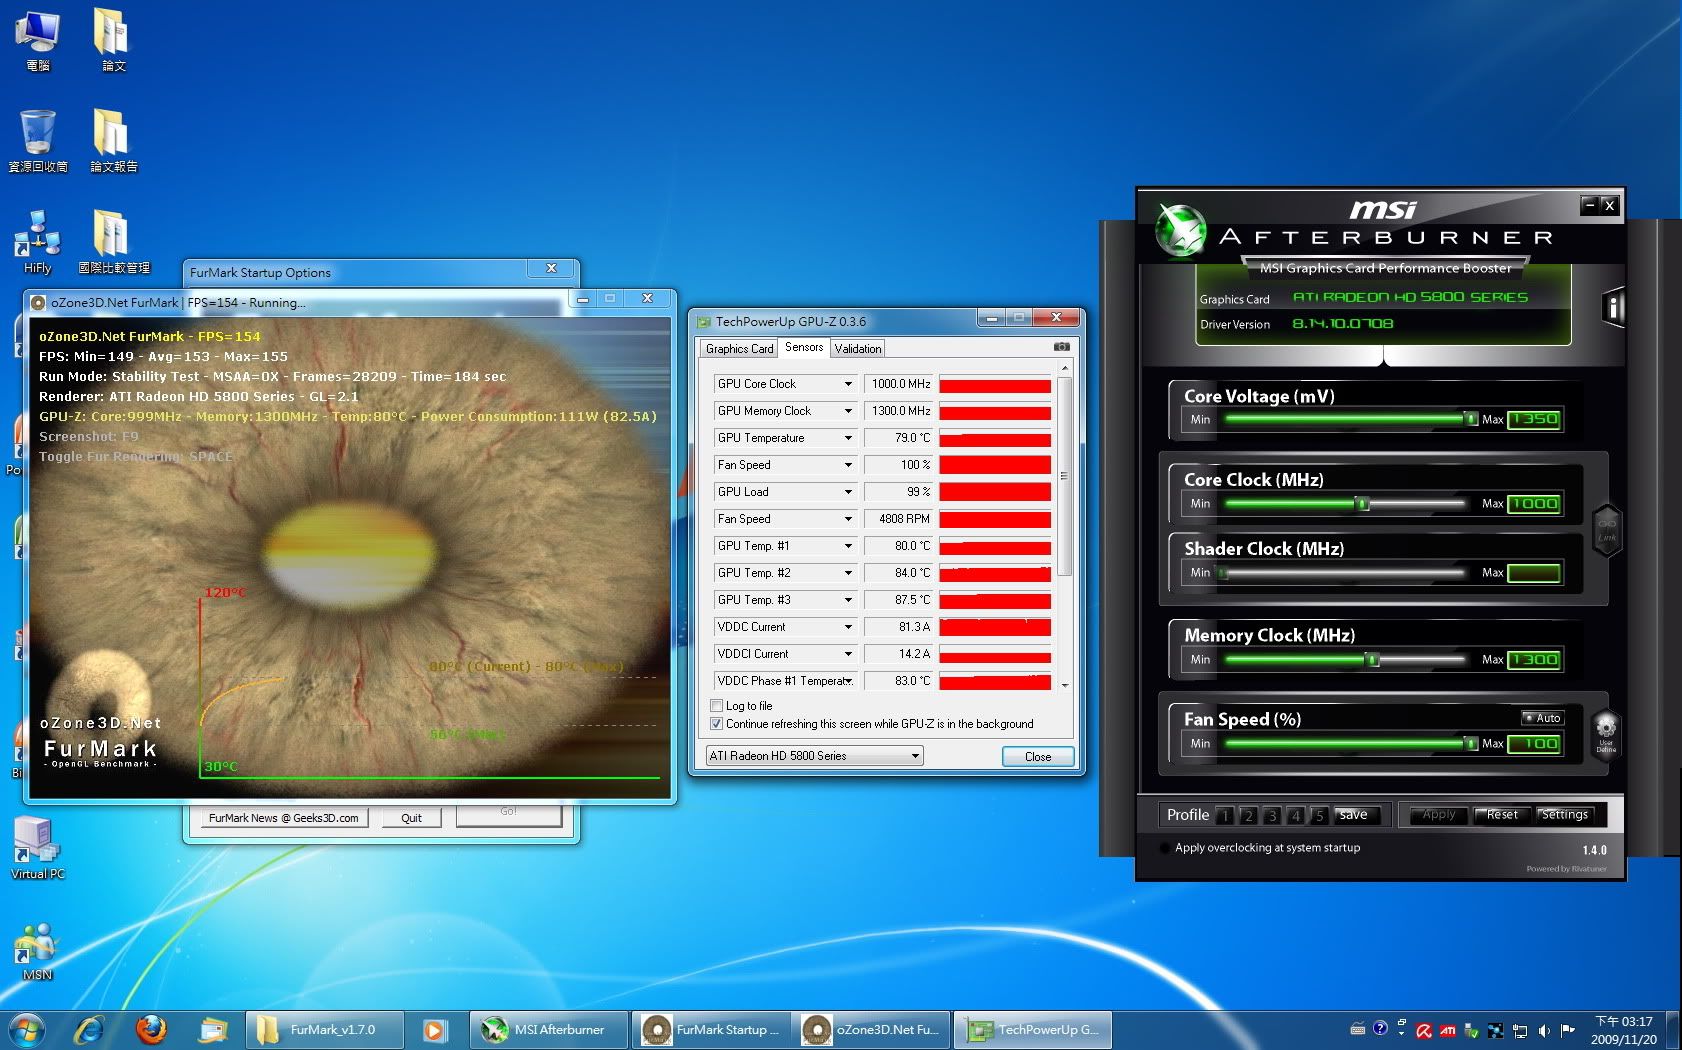1682x1050 pixels.
Task: Click the GPU-Z screenshot camera icon
Action: 1062,347
